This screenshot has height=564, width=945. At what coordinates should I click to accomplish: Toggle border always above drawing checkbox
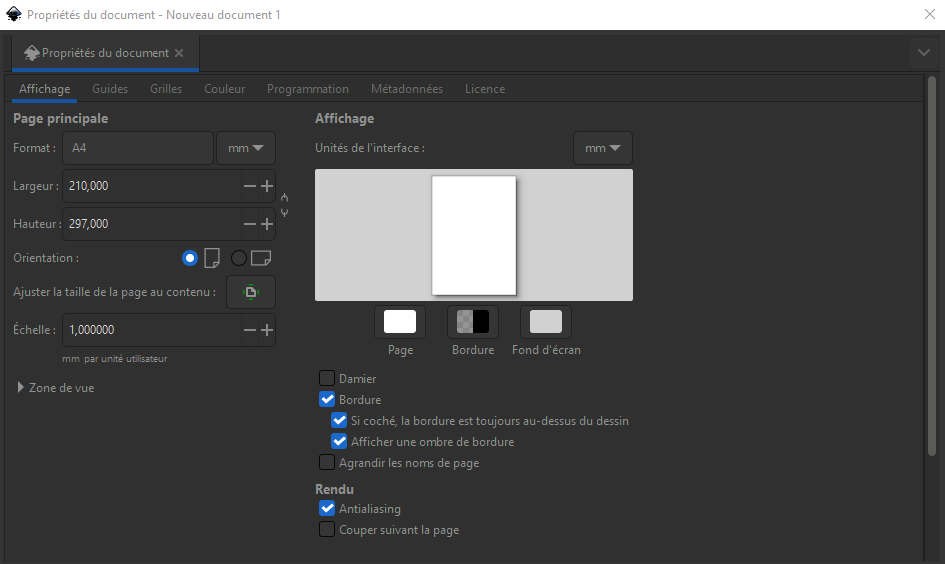(x=339, y=421)
